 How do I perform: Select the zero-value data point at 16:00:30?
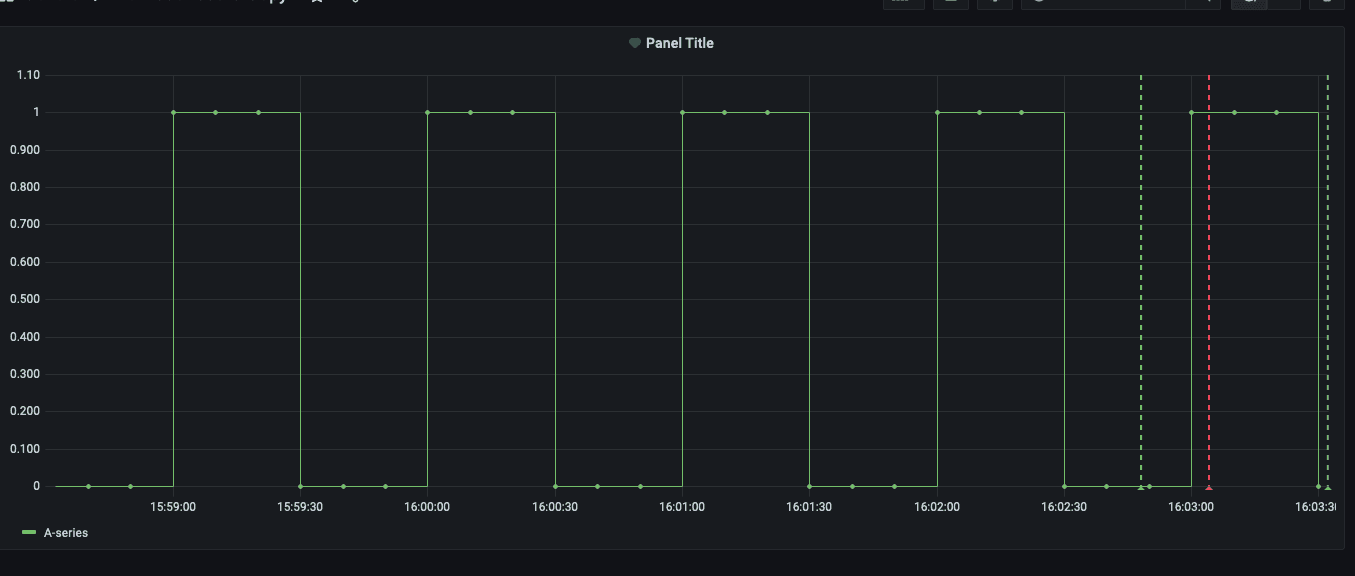click(x=555, y=487)
